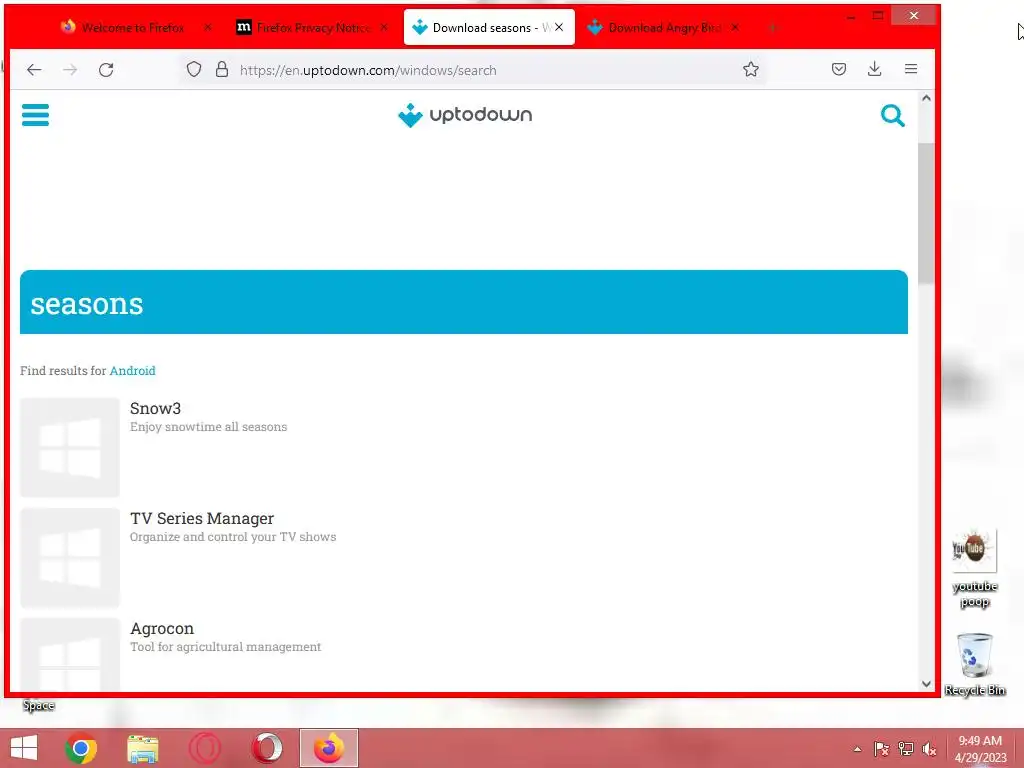Screen dimensions: 1024x768
Task: Open the TV Series Manager result
Action: pos(202,519)
